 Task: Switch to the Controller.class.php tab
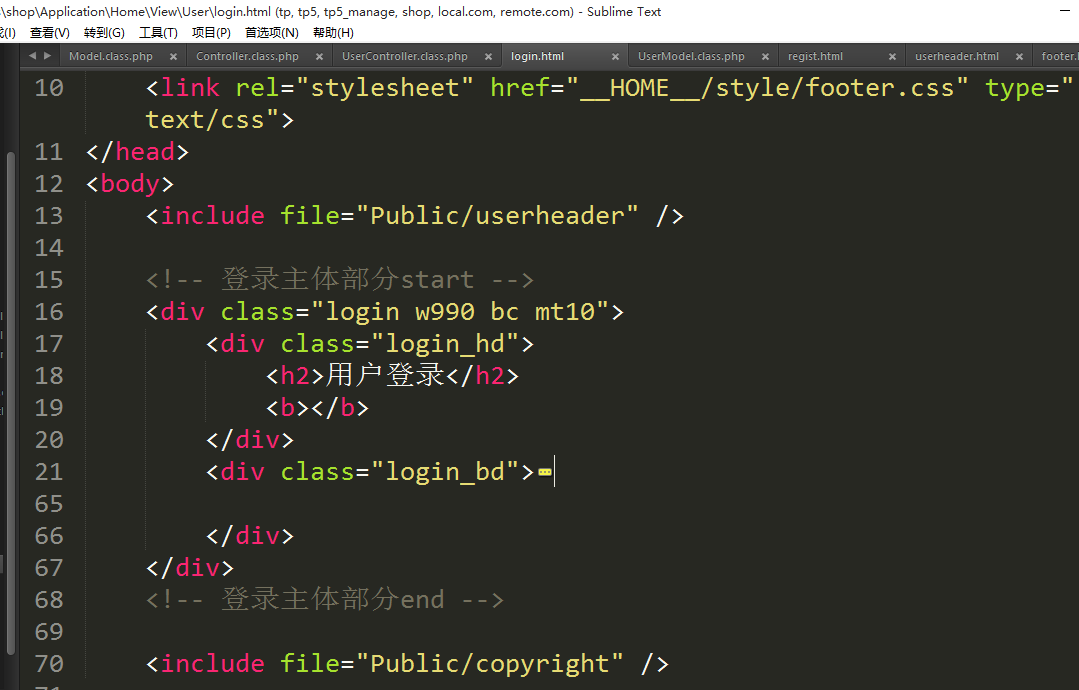(x=247, y=57)
